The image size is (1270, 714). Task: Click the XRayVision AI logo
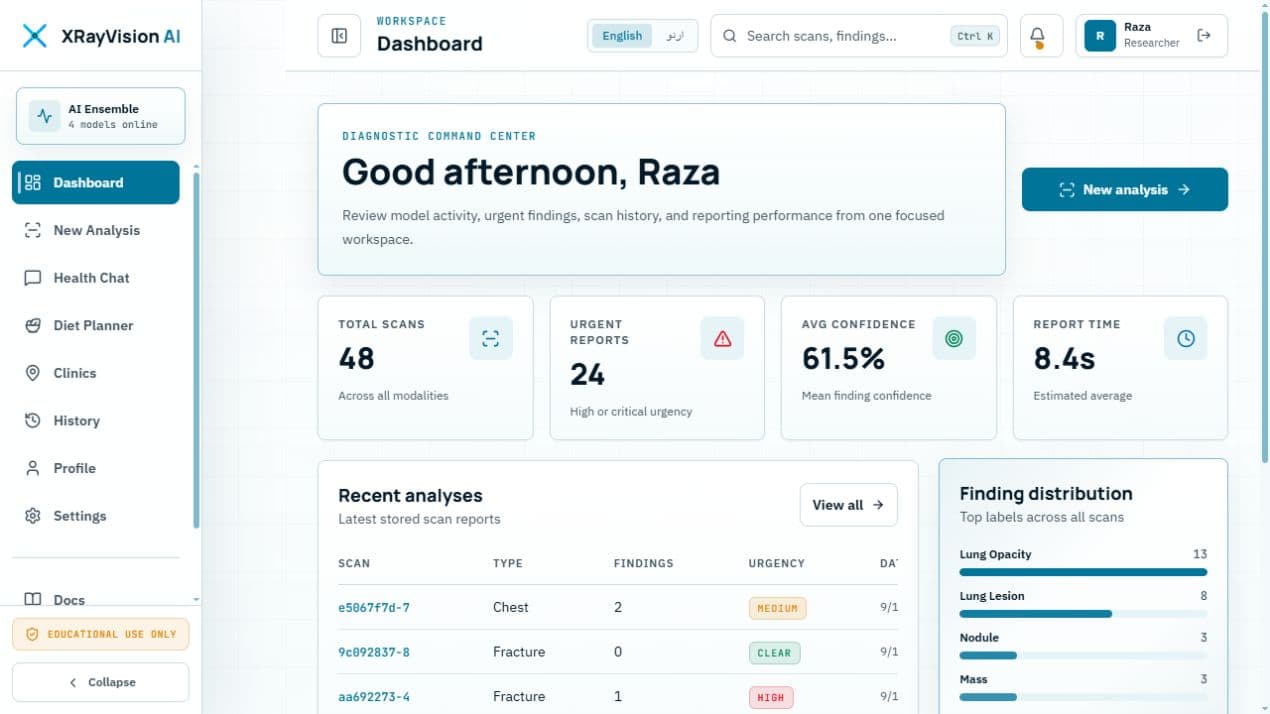click(100, 36)
